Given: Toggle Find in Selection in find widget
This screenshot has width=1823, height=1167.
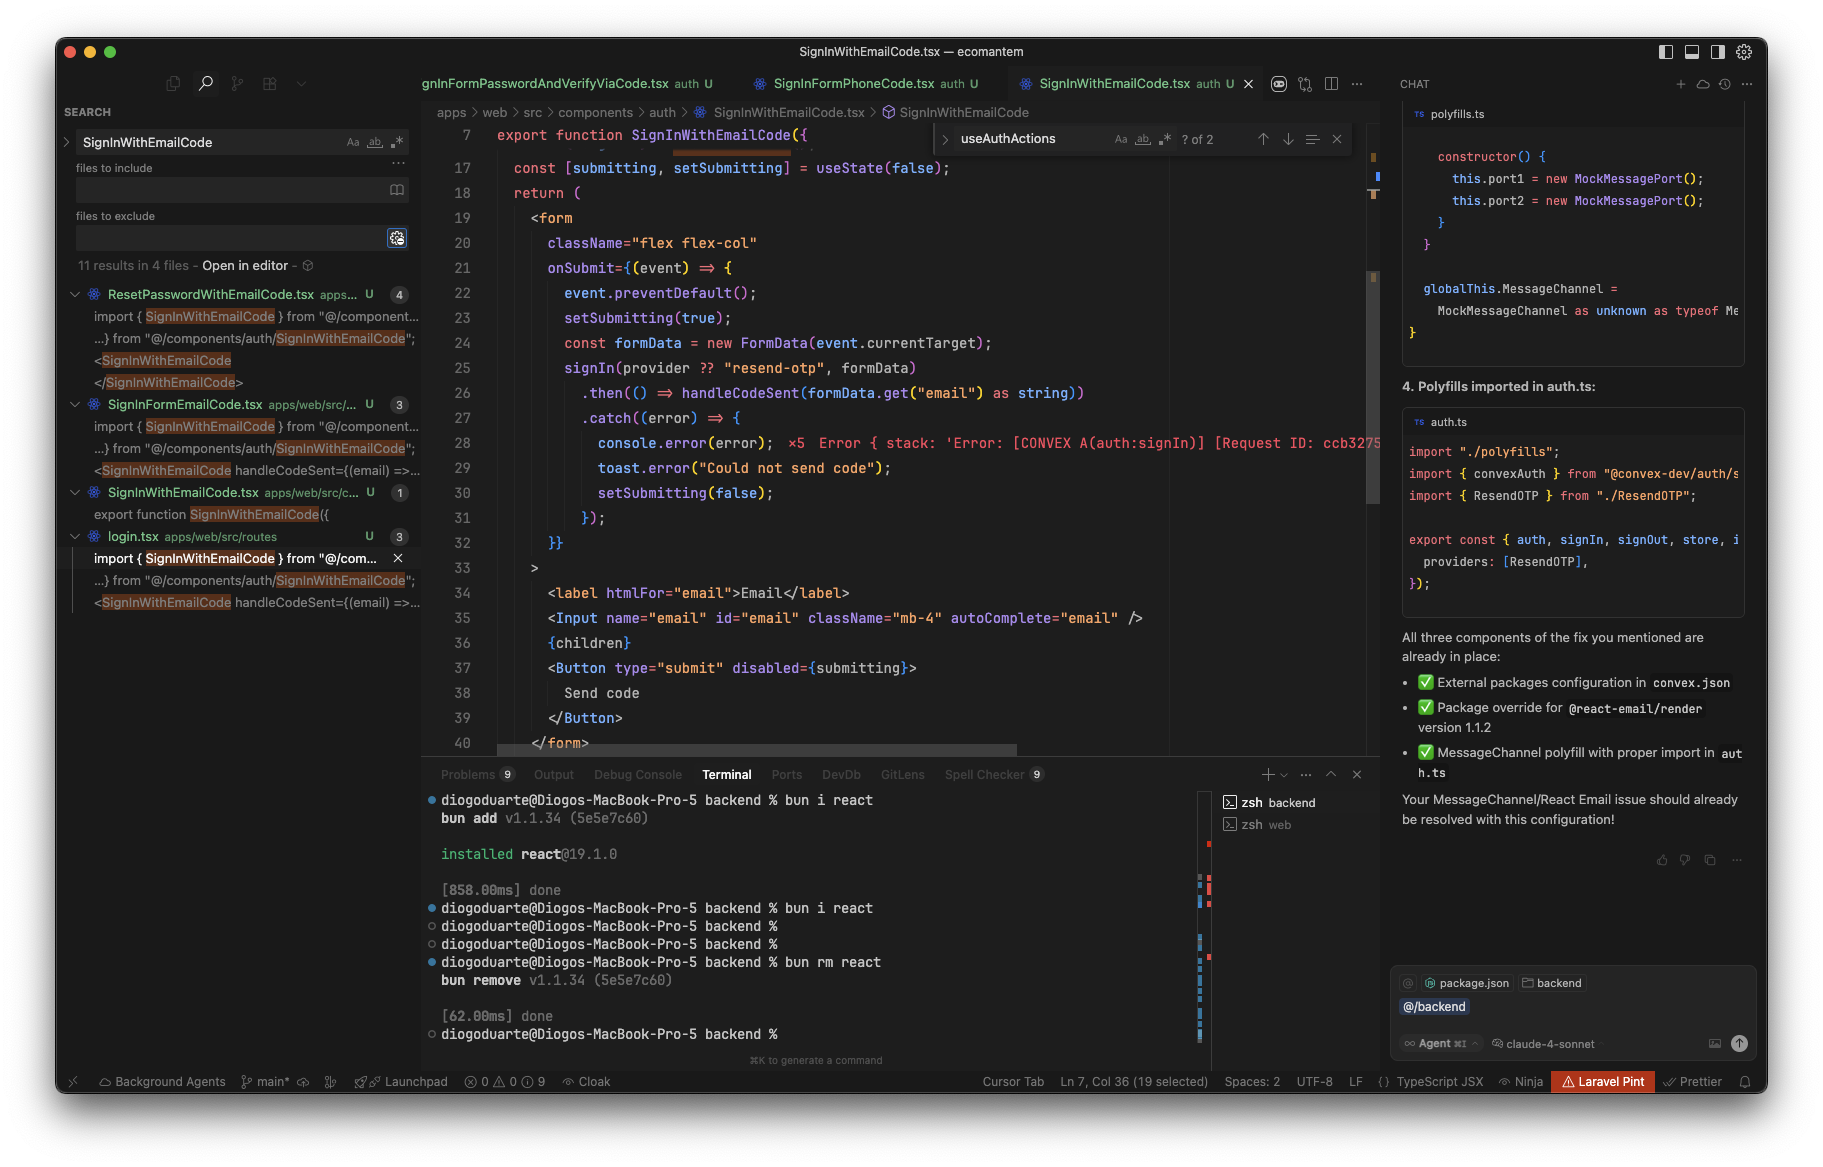Looking at the screenshot, I should 1312,139.
